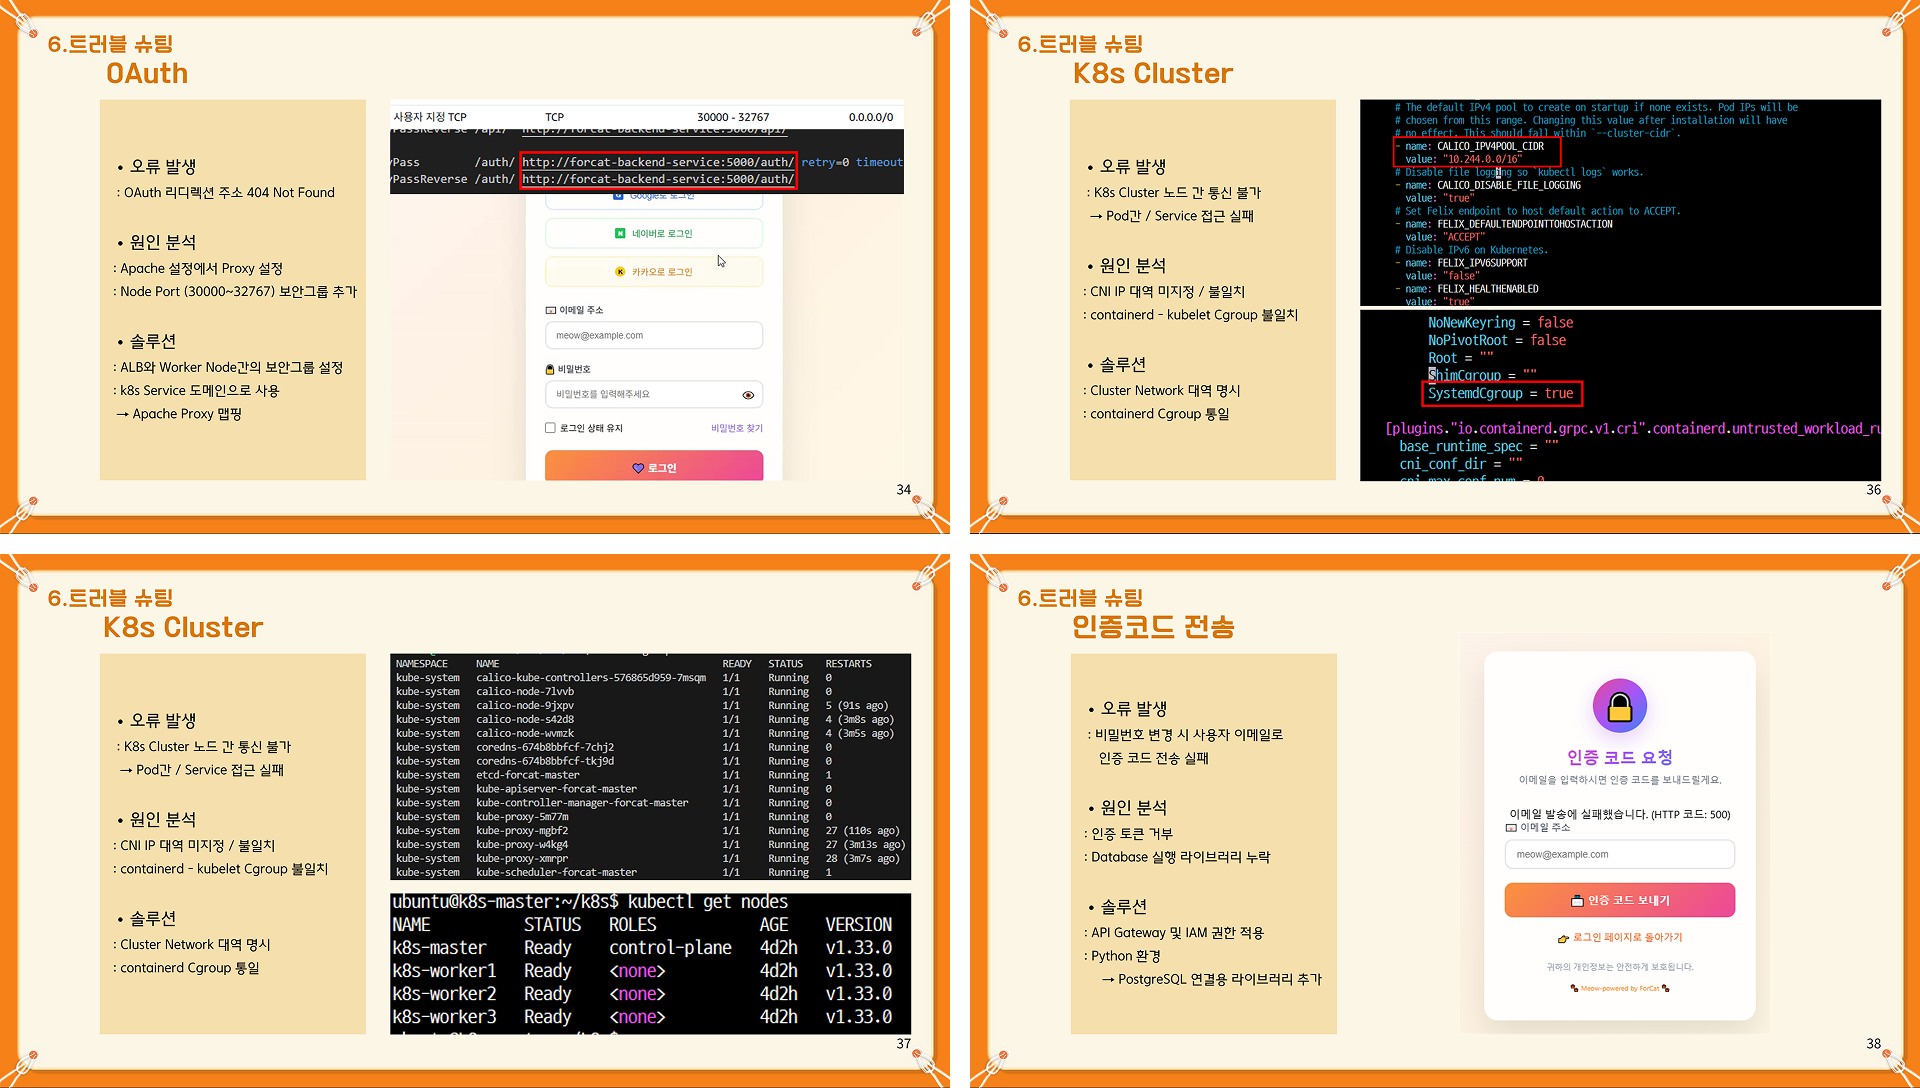The height and width of the screenshot is (1088, 1920).
Task: Click 네이버로 로그인 button
Action: tap(654, 233)
